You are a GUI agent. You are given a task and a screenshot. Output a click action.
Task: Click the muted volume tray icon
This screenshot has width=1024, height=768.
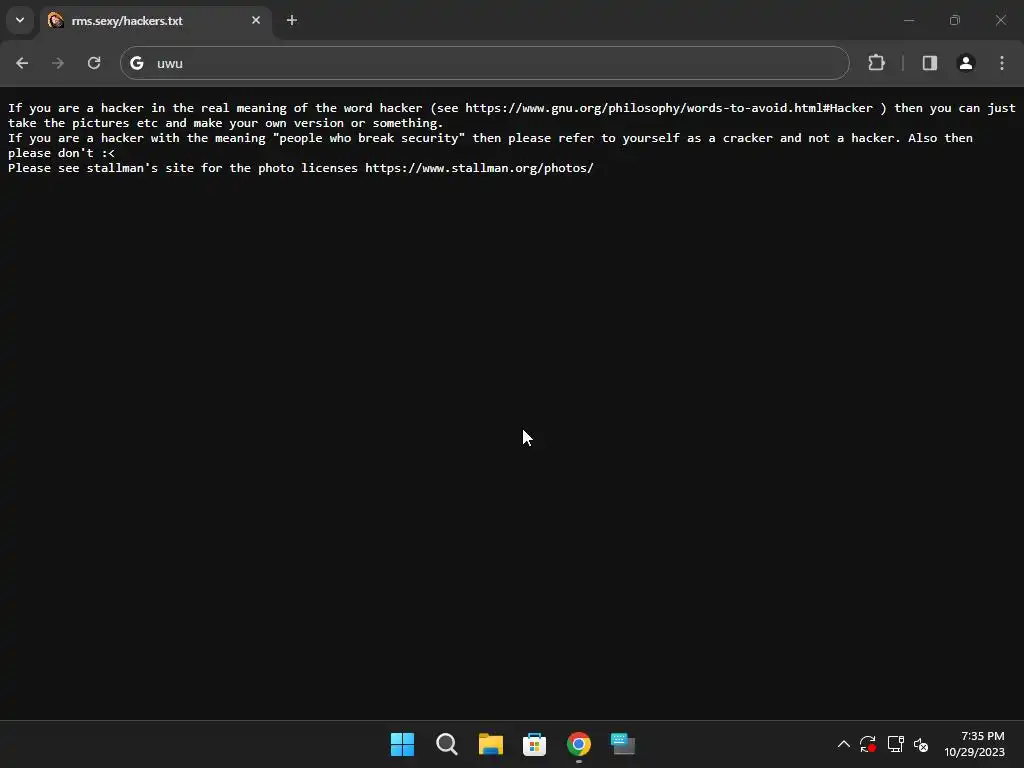tap(921, 744)
